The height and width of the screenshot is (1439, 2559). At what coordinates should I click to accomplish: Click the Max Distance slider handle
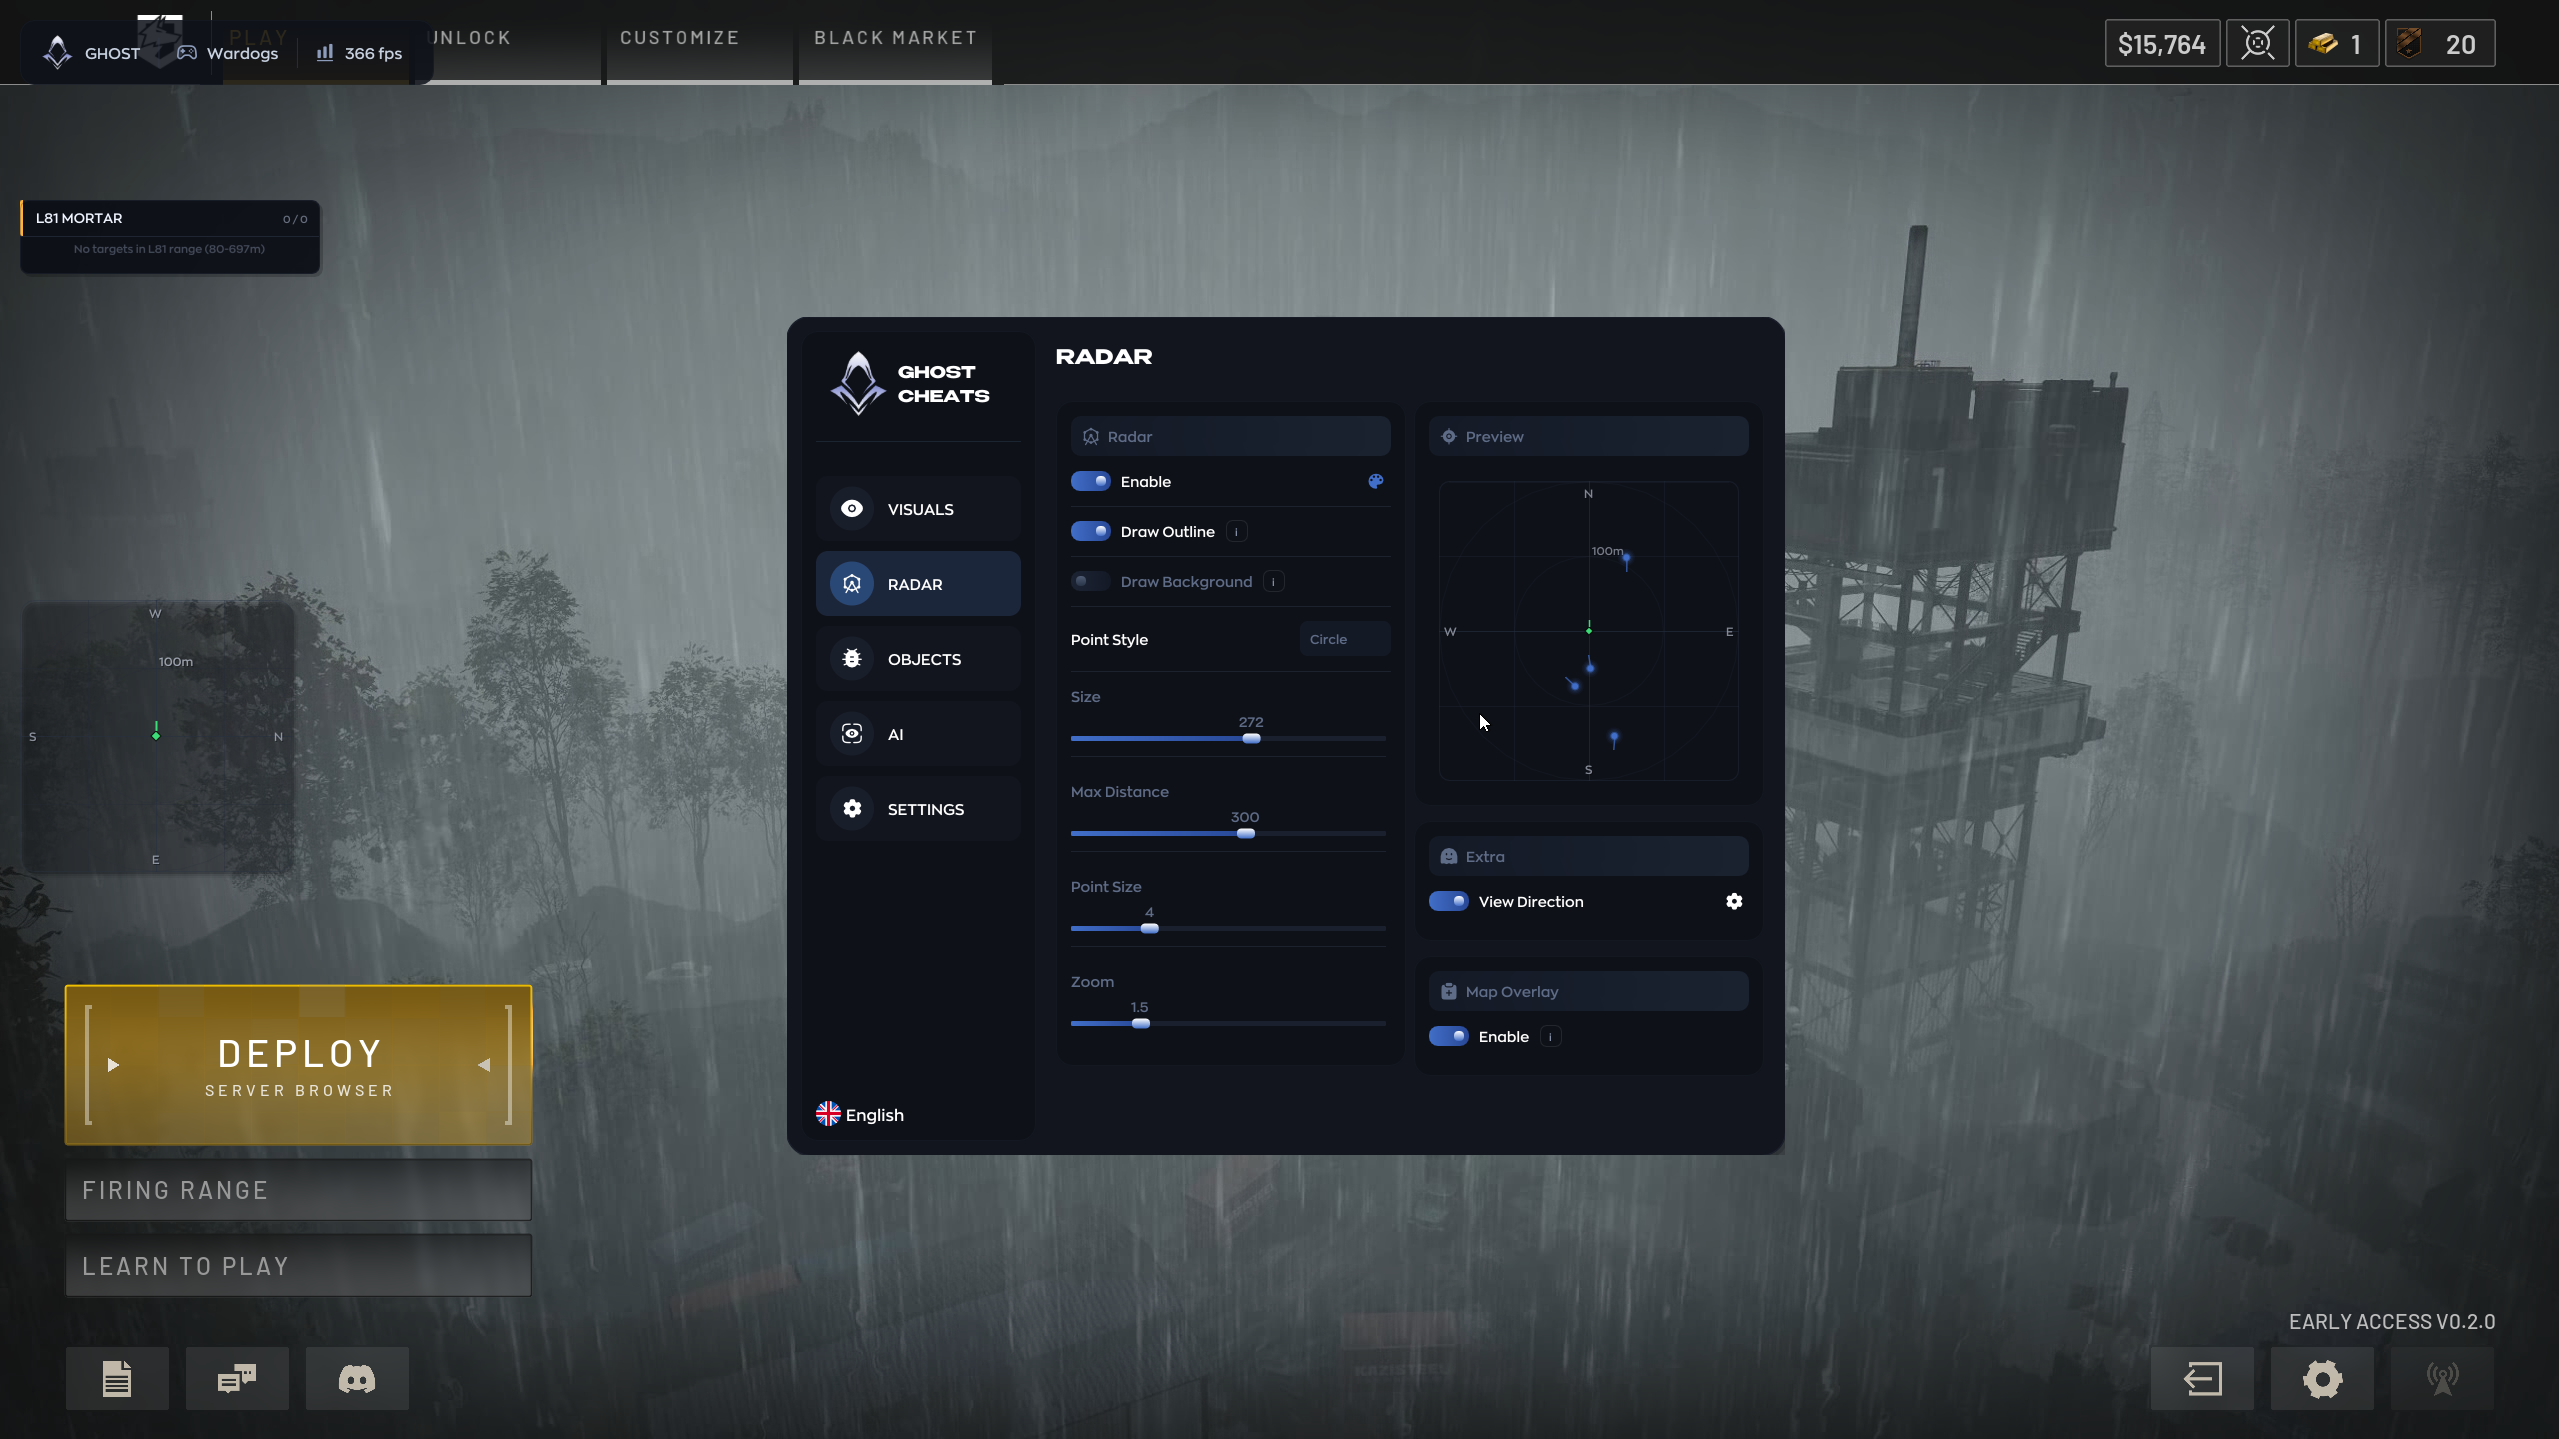tap(1245, 833)
